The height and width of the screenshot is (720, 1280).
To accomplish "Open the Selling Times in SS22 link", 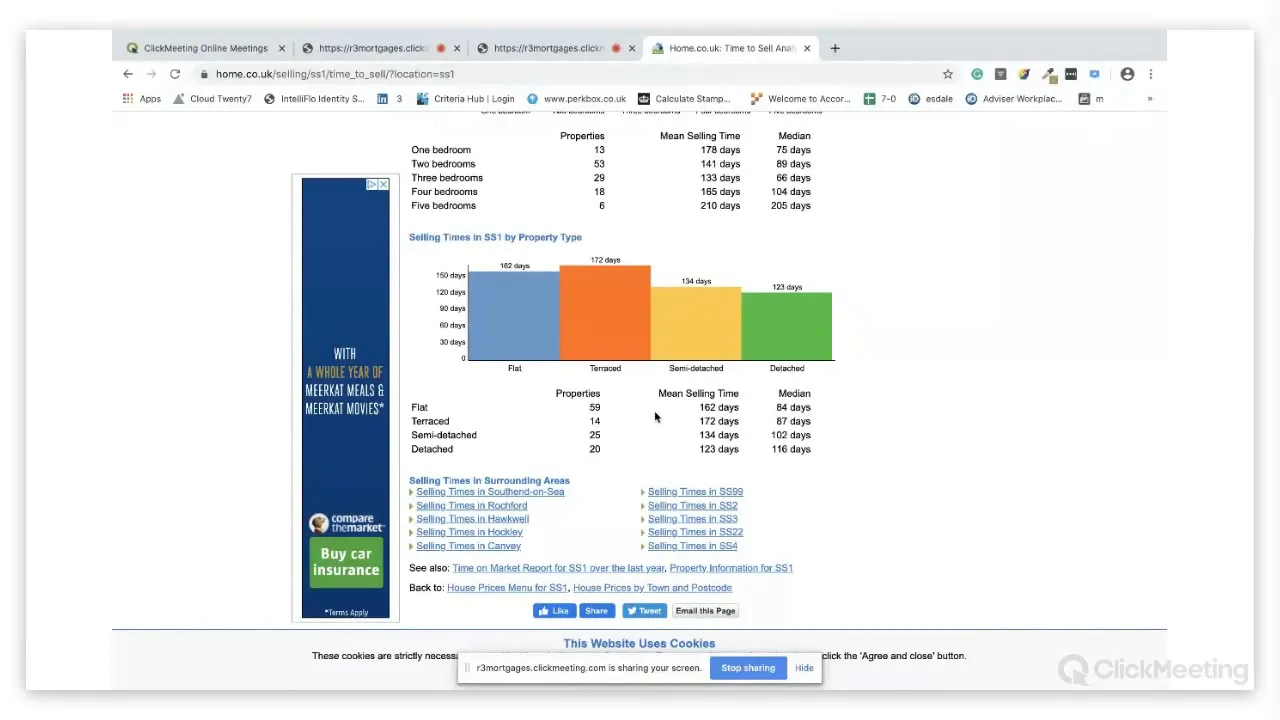I will tap(695, 532).
